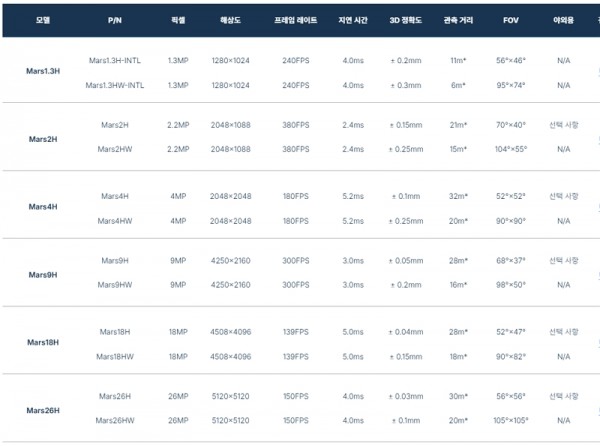The height and width of the screenshot is (446, 600).
Task: Click 3.0ms in the Mars9HW row
Action: [x=353, y=285]
